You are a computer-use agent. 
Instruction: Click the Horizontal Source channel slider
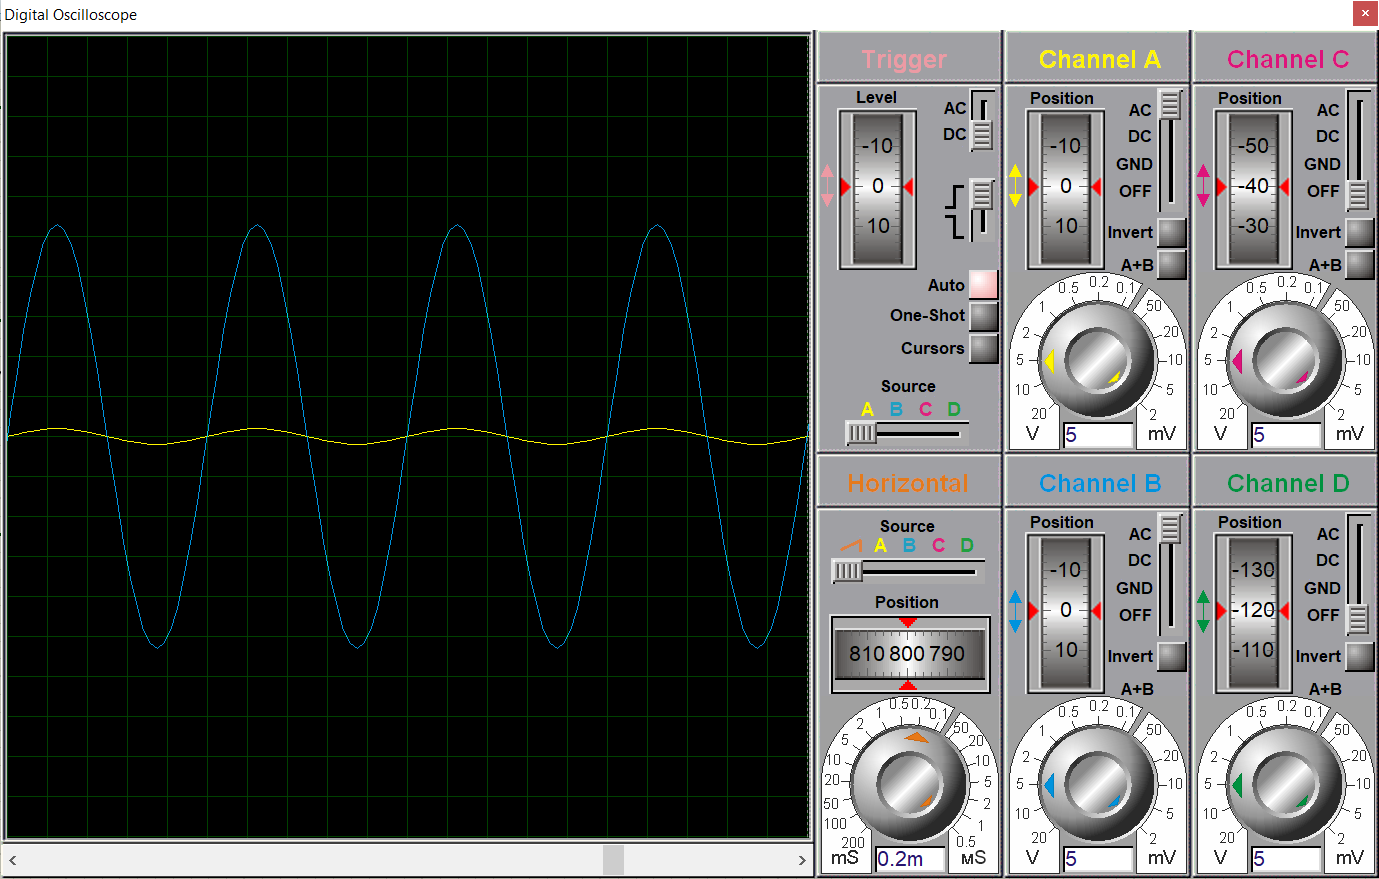click(907, 571)
